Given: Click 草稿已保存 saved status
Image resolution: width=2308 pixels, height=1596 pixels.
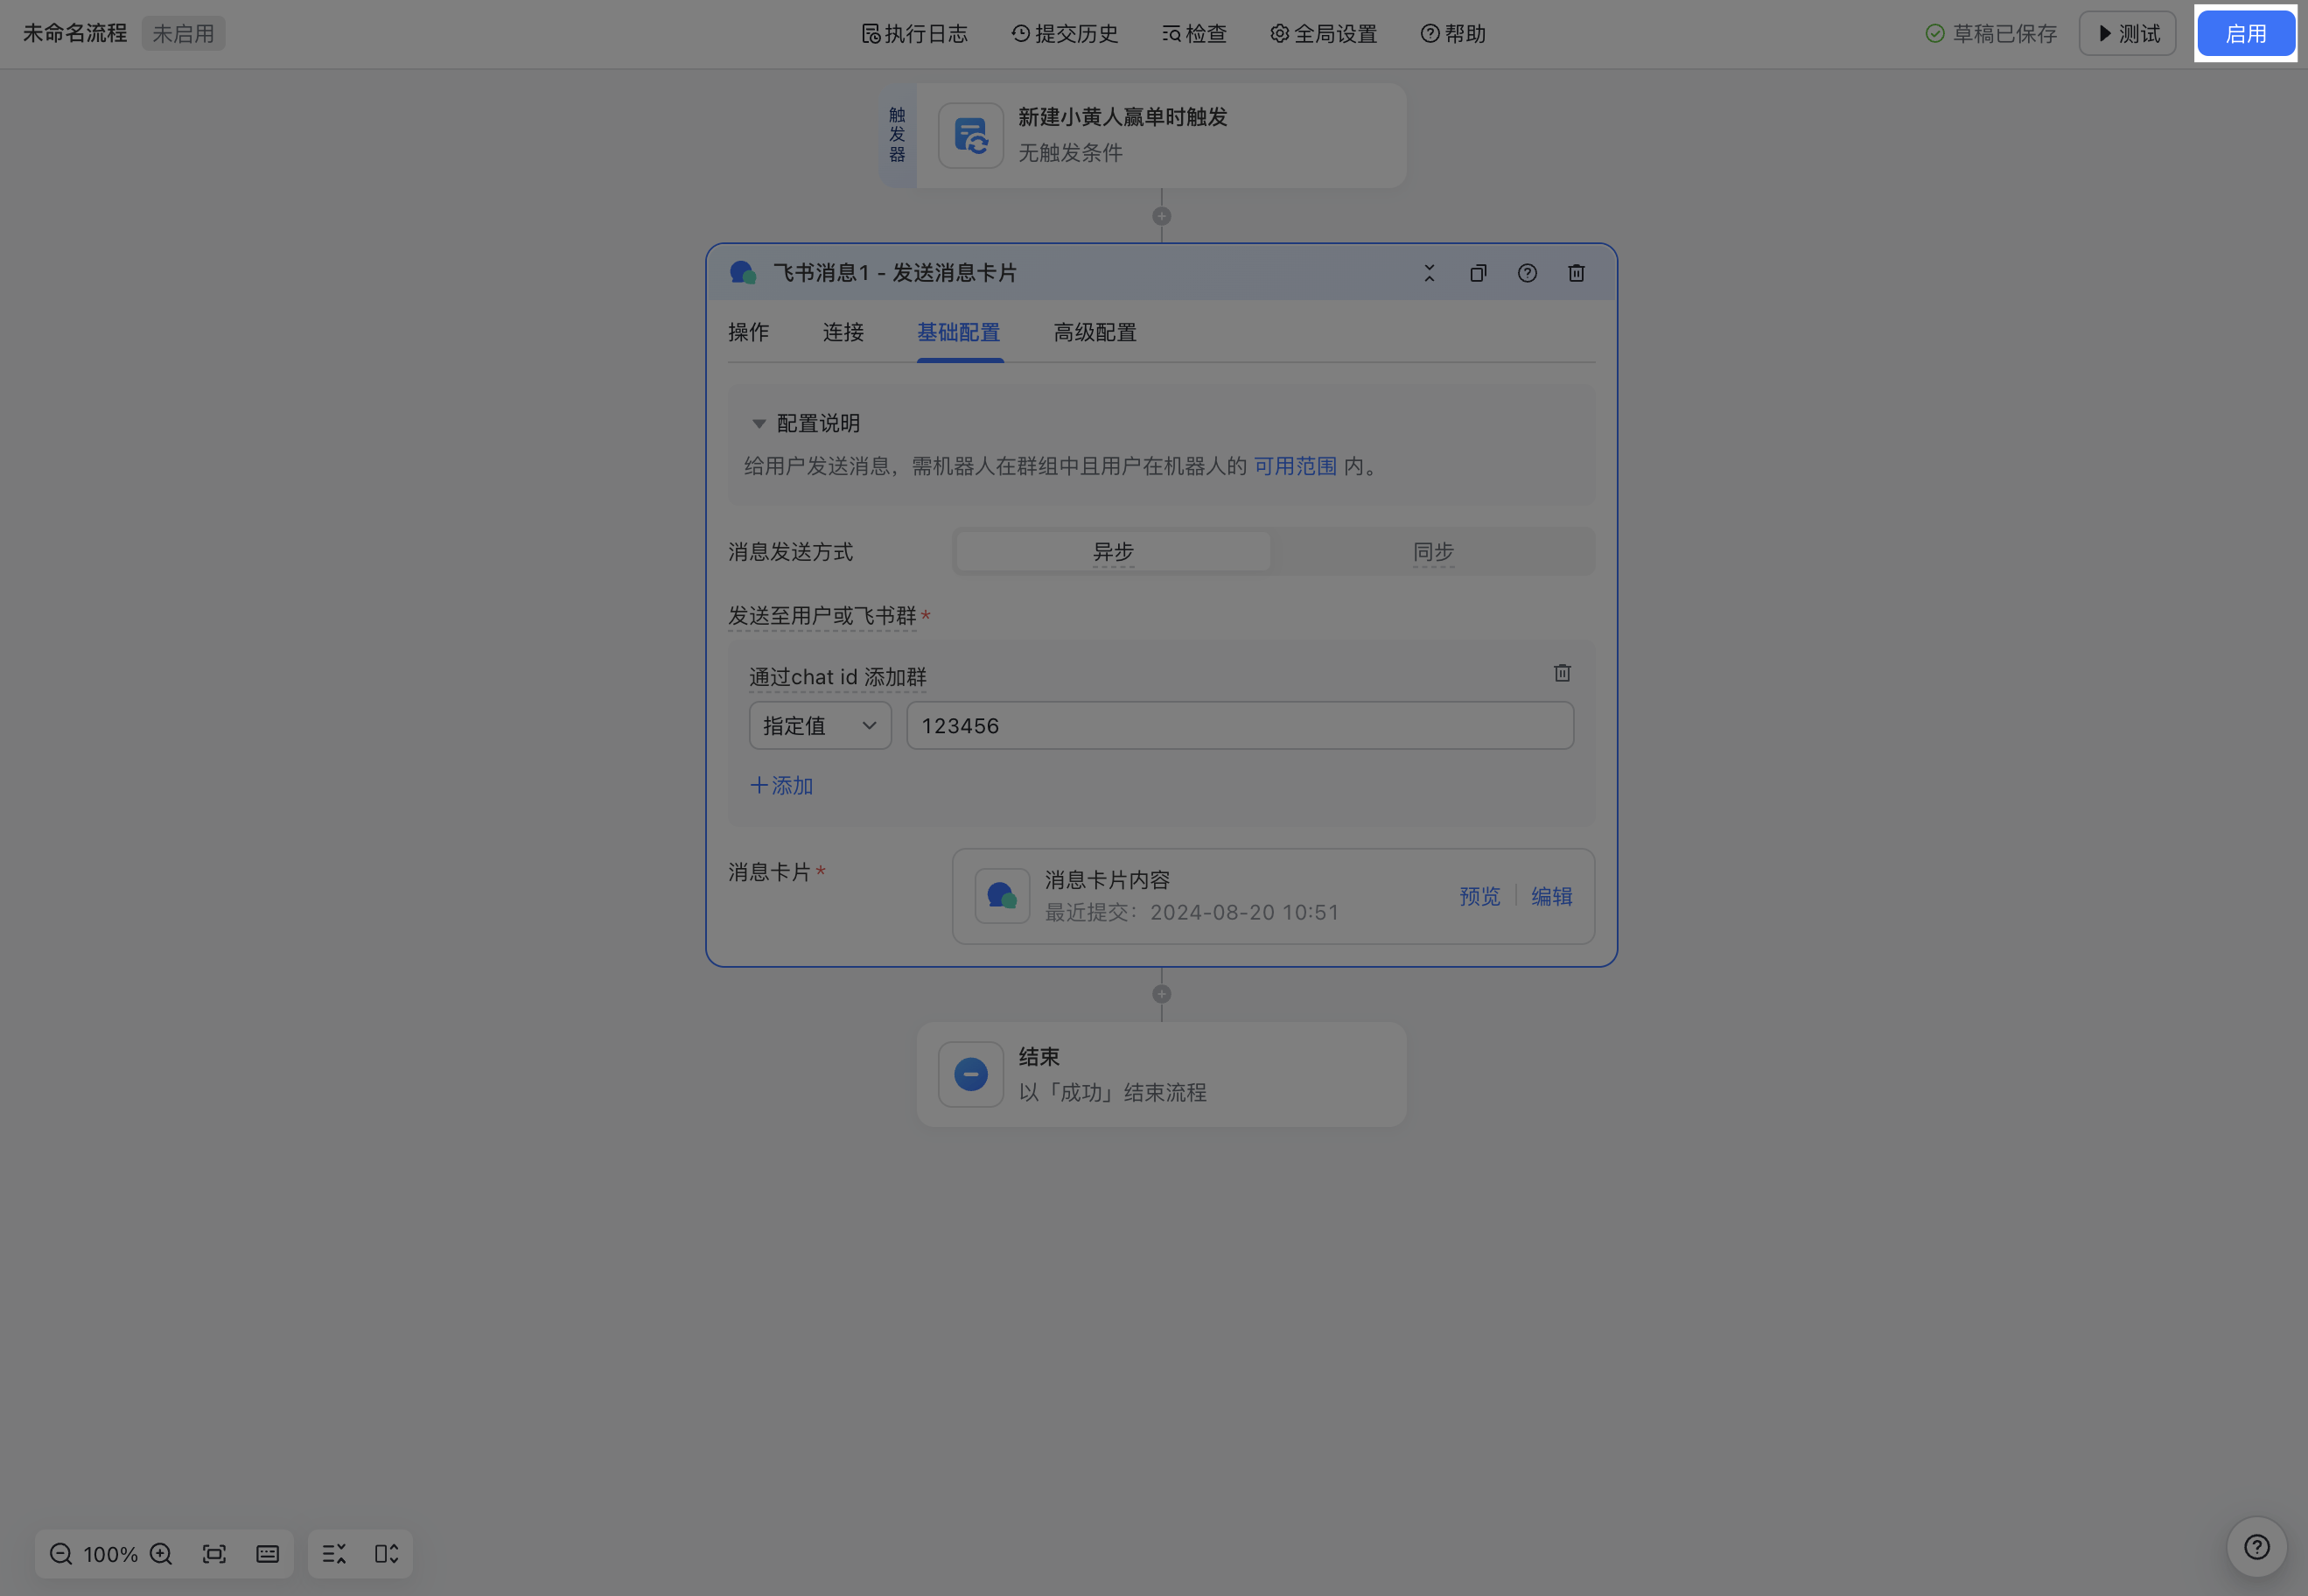Looking at the screenshot, I should [1991, 34].
